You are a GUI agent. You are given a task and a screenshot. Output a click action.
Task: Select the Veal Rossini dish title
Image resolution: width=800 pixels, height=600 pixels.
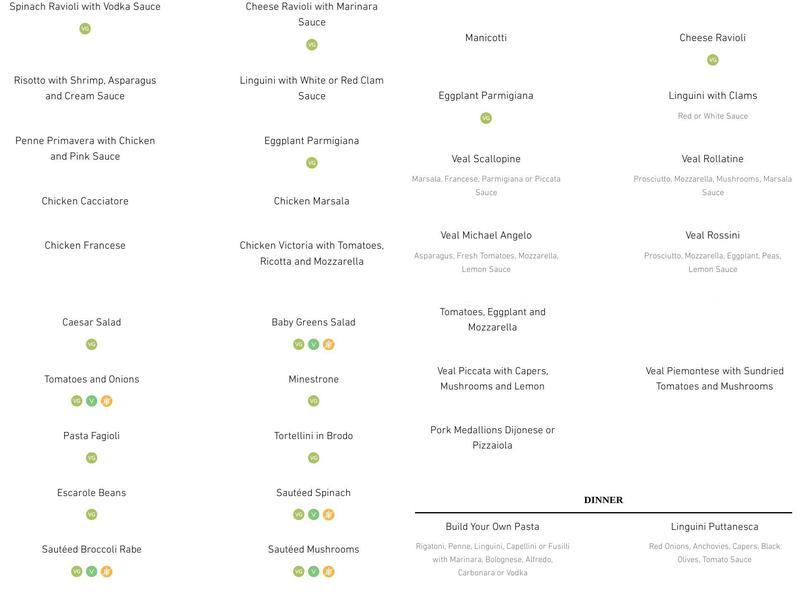pos(712,236)
